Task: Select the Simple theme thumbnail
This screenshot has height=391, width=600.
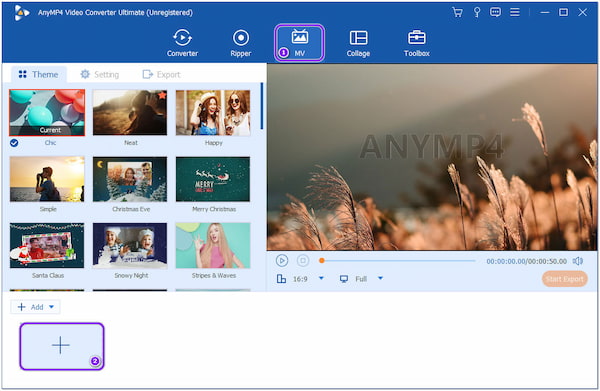Action: 47,179
